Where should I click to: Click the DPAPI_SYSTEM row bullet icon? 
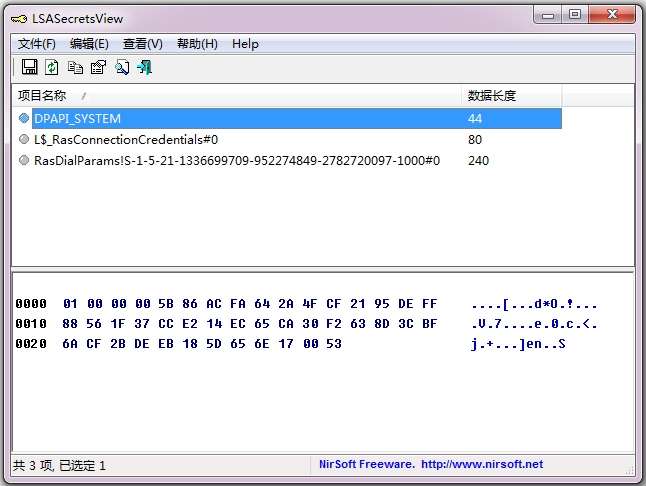[24, 118]
